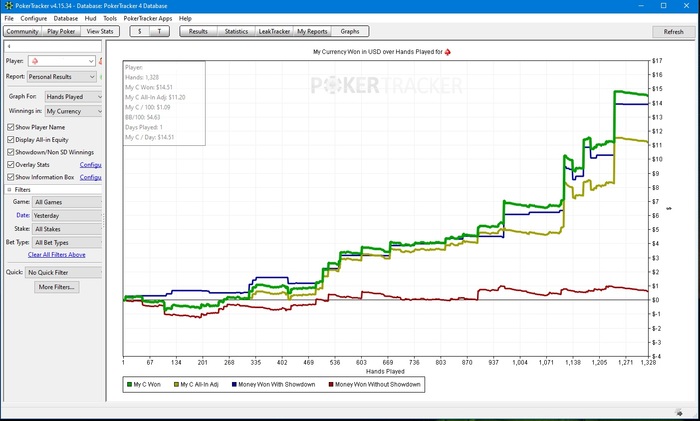Click Clear All Filters Above link
Image resolution: width=700 pixels, height=421 pixels.
click(57, 254)
